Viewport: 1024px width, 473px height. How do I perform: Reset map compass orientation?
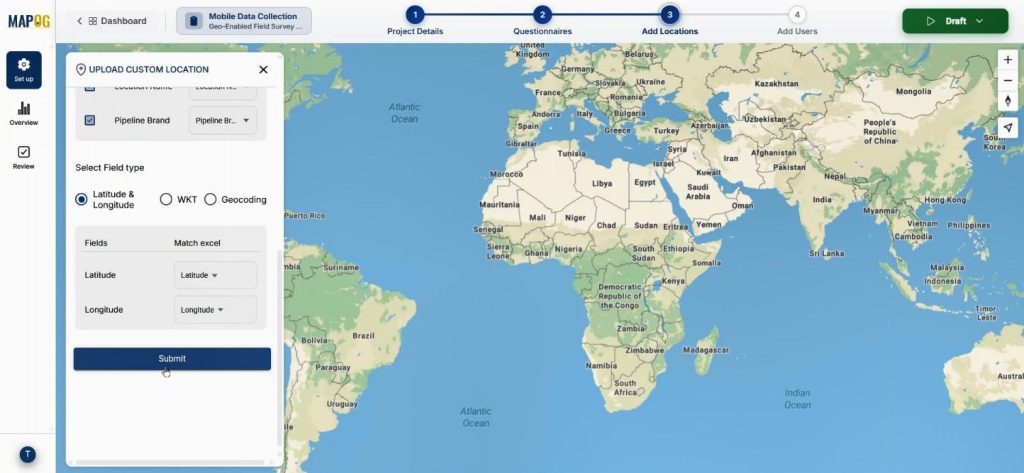[x=1008, y=101]
